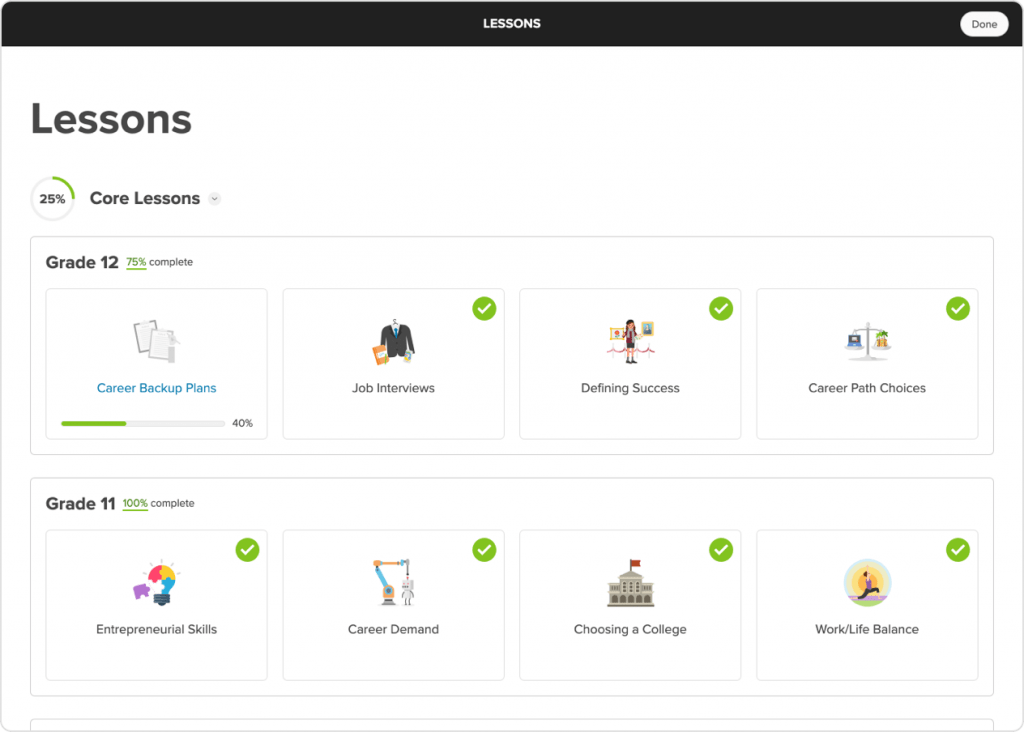1024x732 pixels.
Task: Click the Done button
Action: click(x=984, y=23)
